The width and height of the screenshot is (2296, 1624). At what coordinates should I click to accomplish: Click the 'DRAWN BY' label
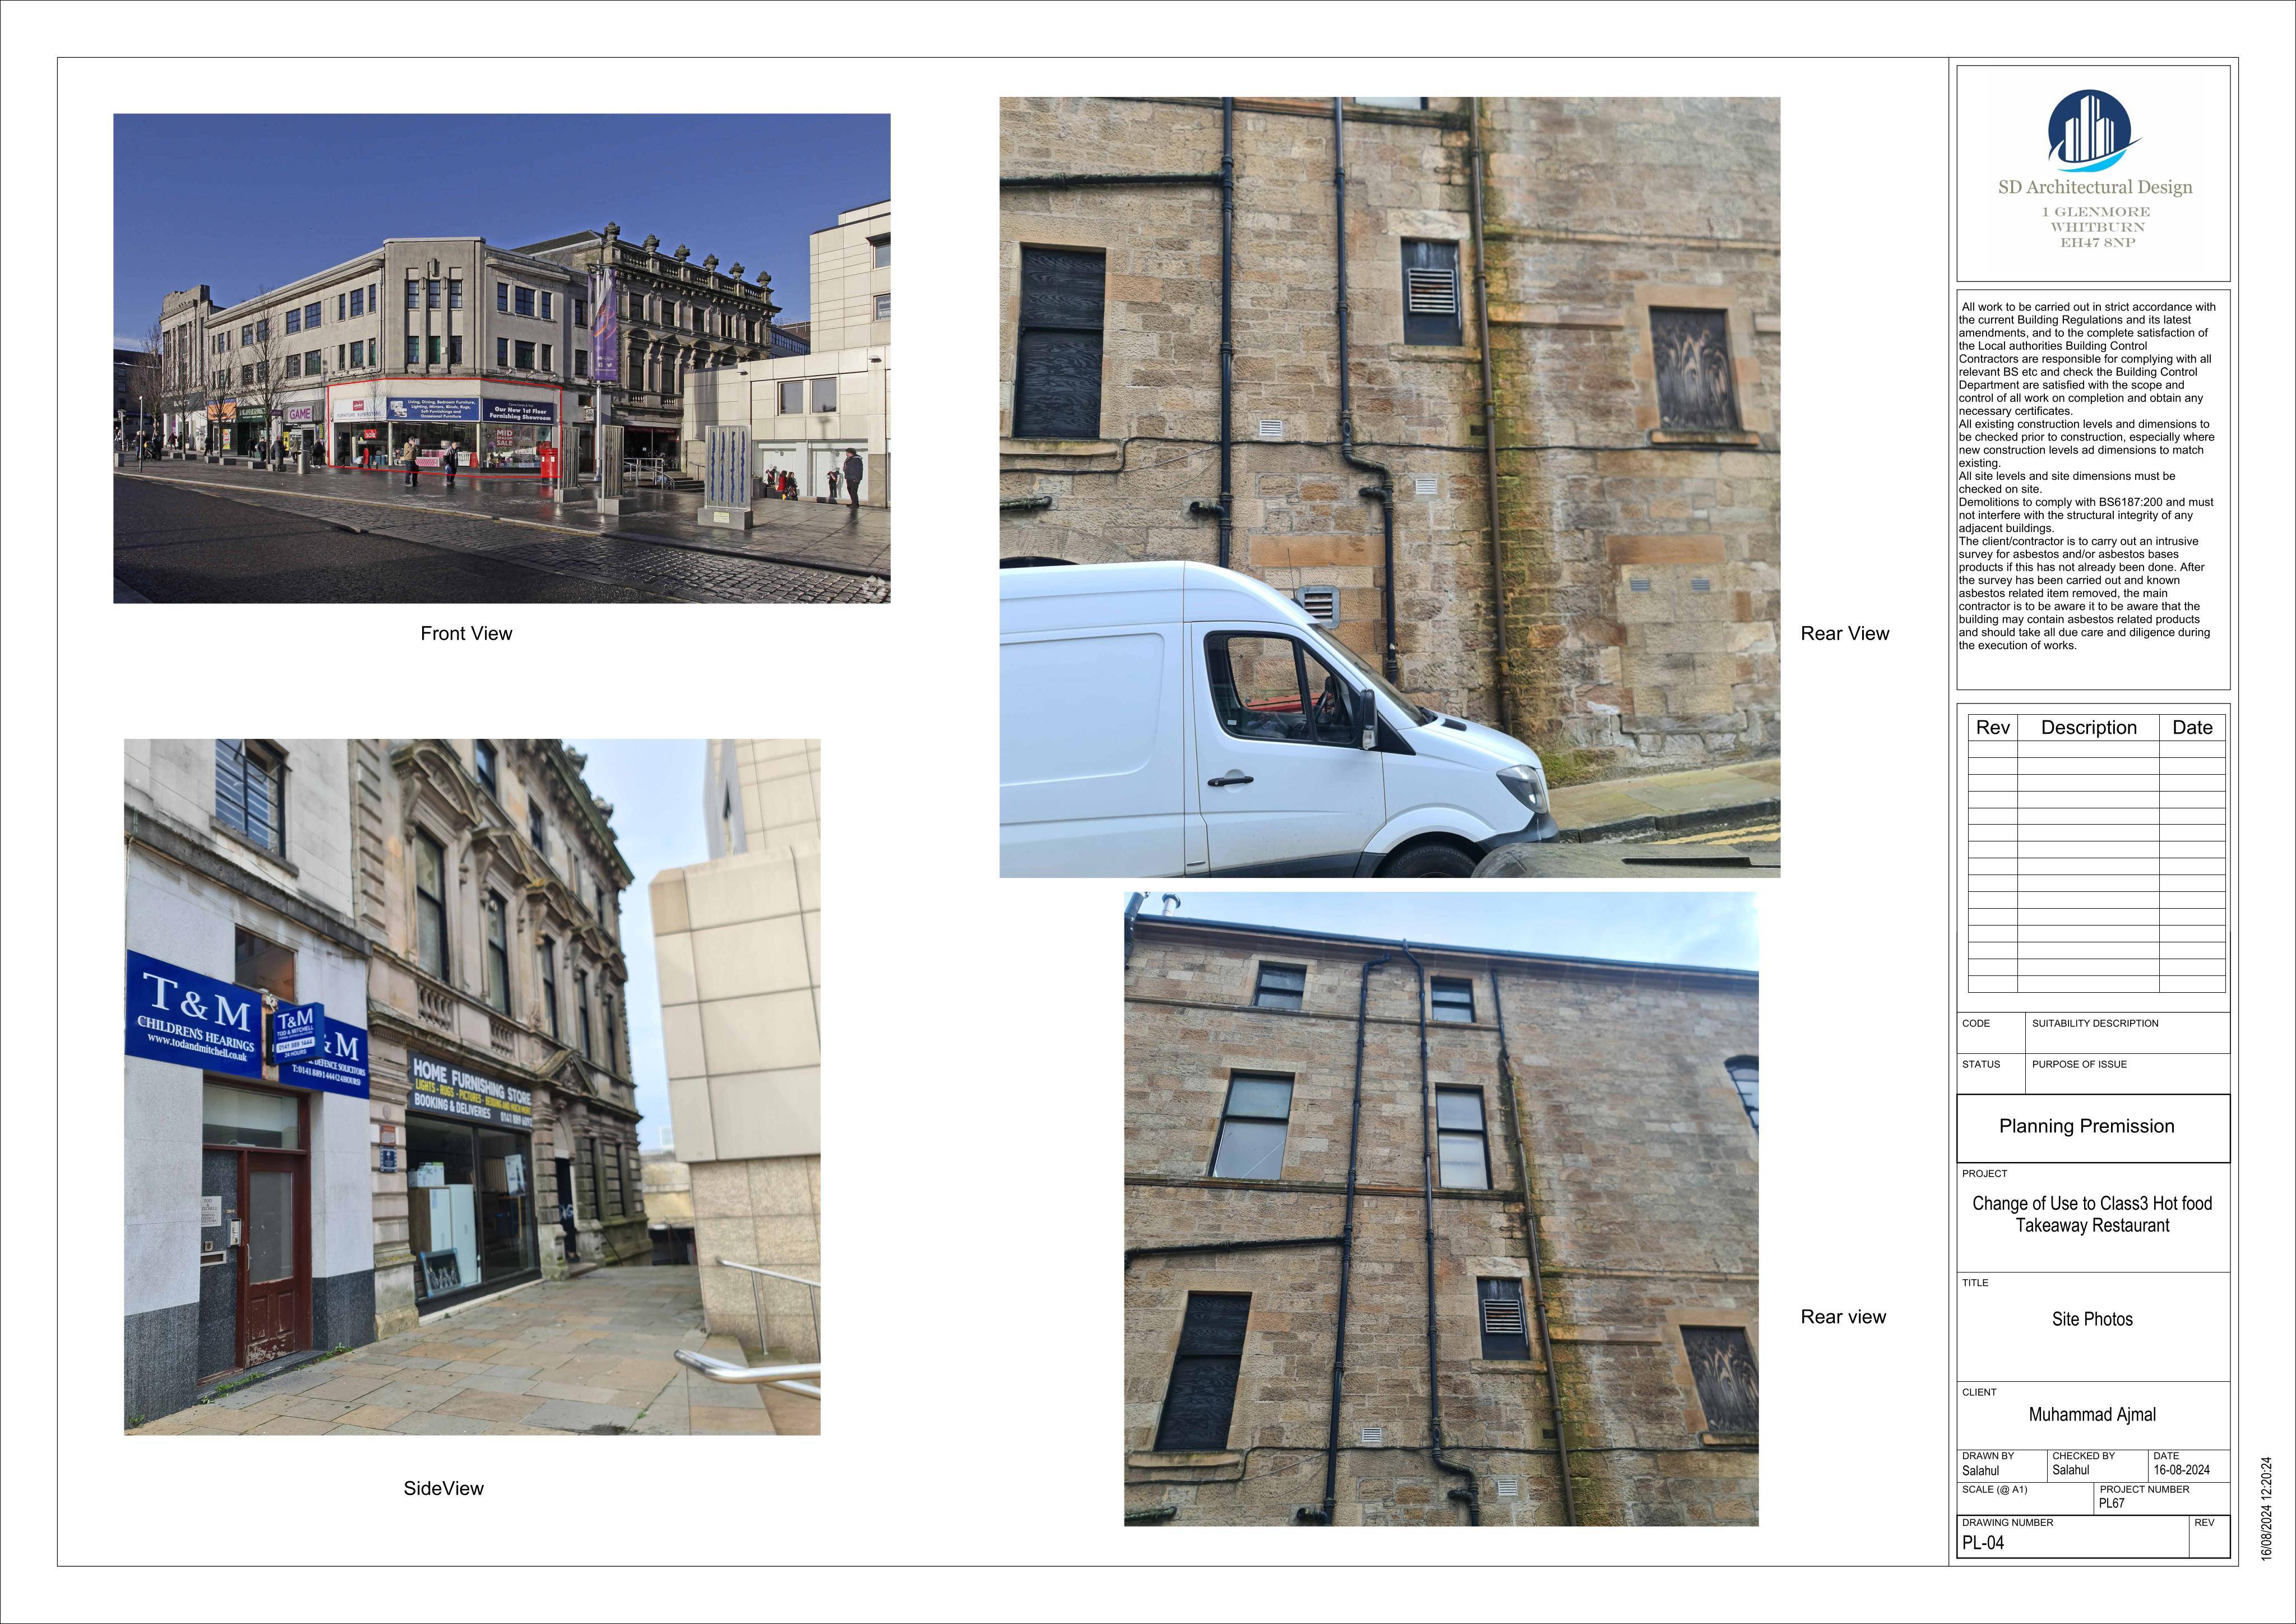pos(1988,1456)
